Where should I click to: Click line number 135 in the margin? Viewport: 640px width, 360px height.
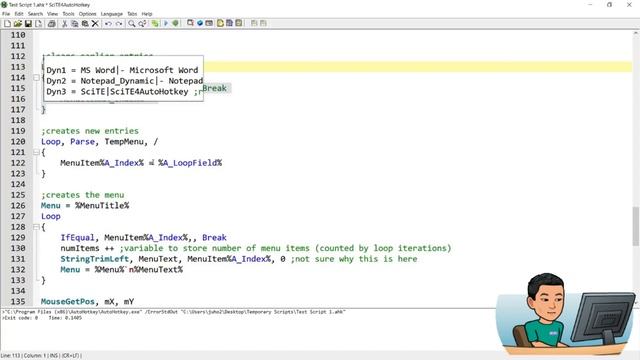(x=18, y=302)
